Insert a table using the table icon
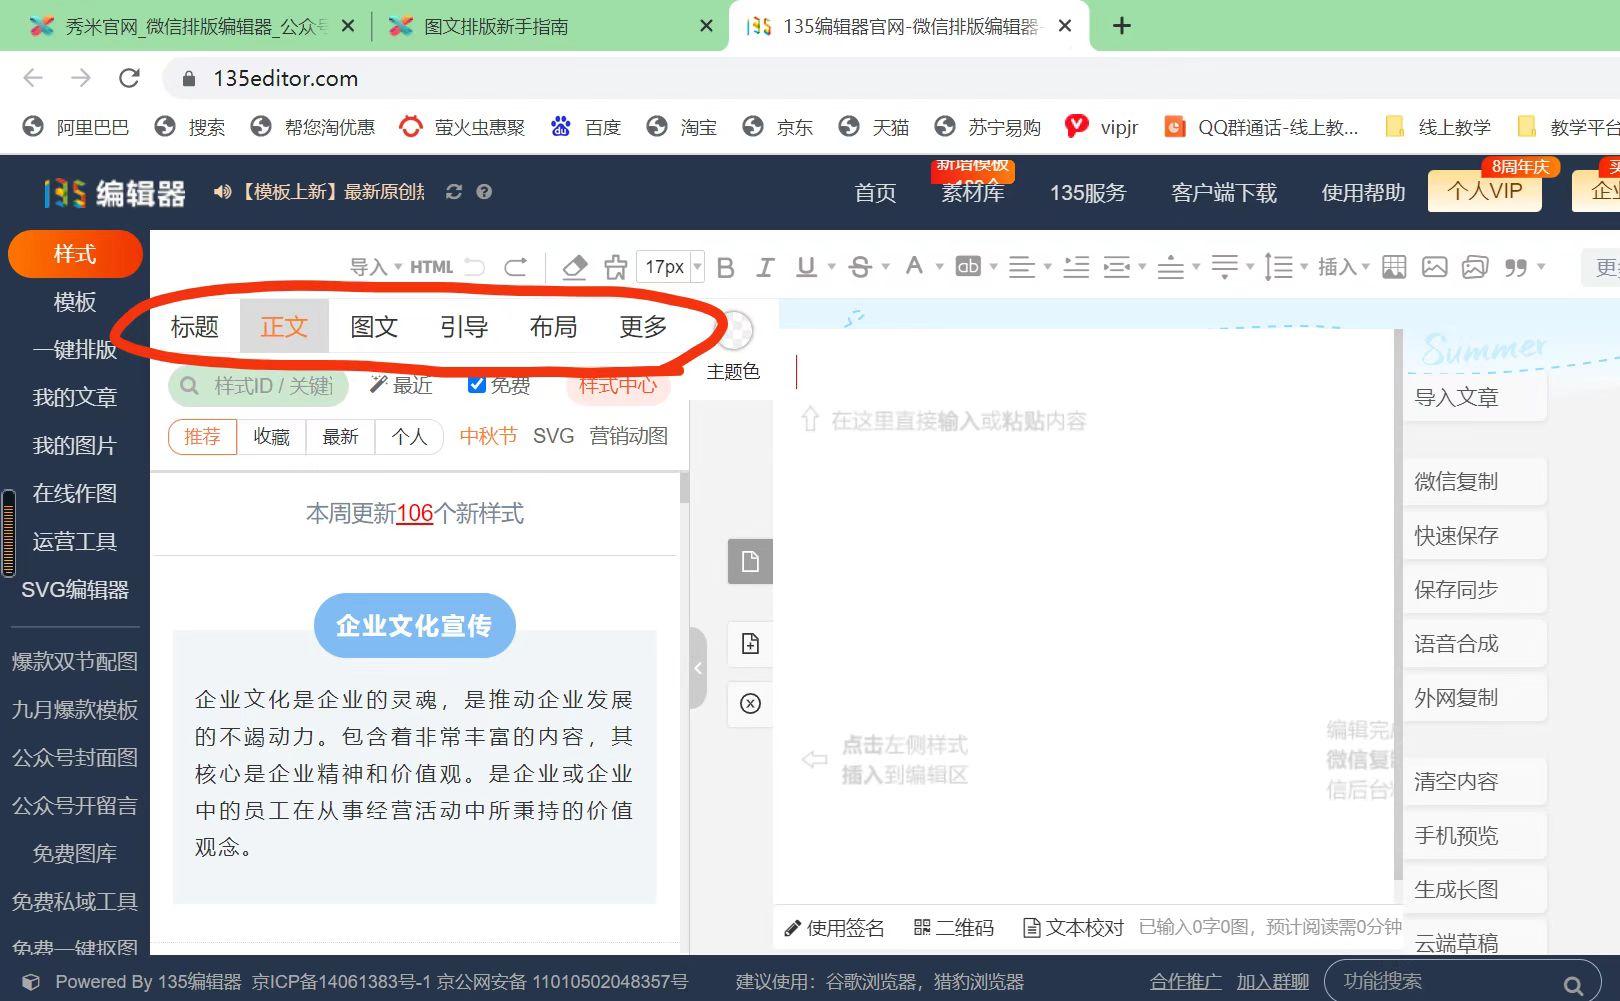This screenshot has width=1620, height=1001. [1394, 266]
